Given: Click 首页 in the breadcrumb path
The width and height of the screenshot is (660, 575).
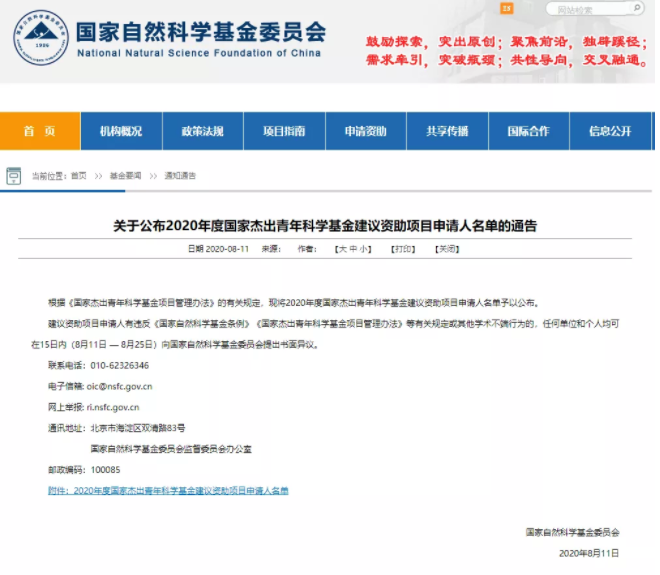Looking at the screenshot, I should click(x=79, y=176).
